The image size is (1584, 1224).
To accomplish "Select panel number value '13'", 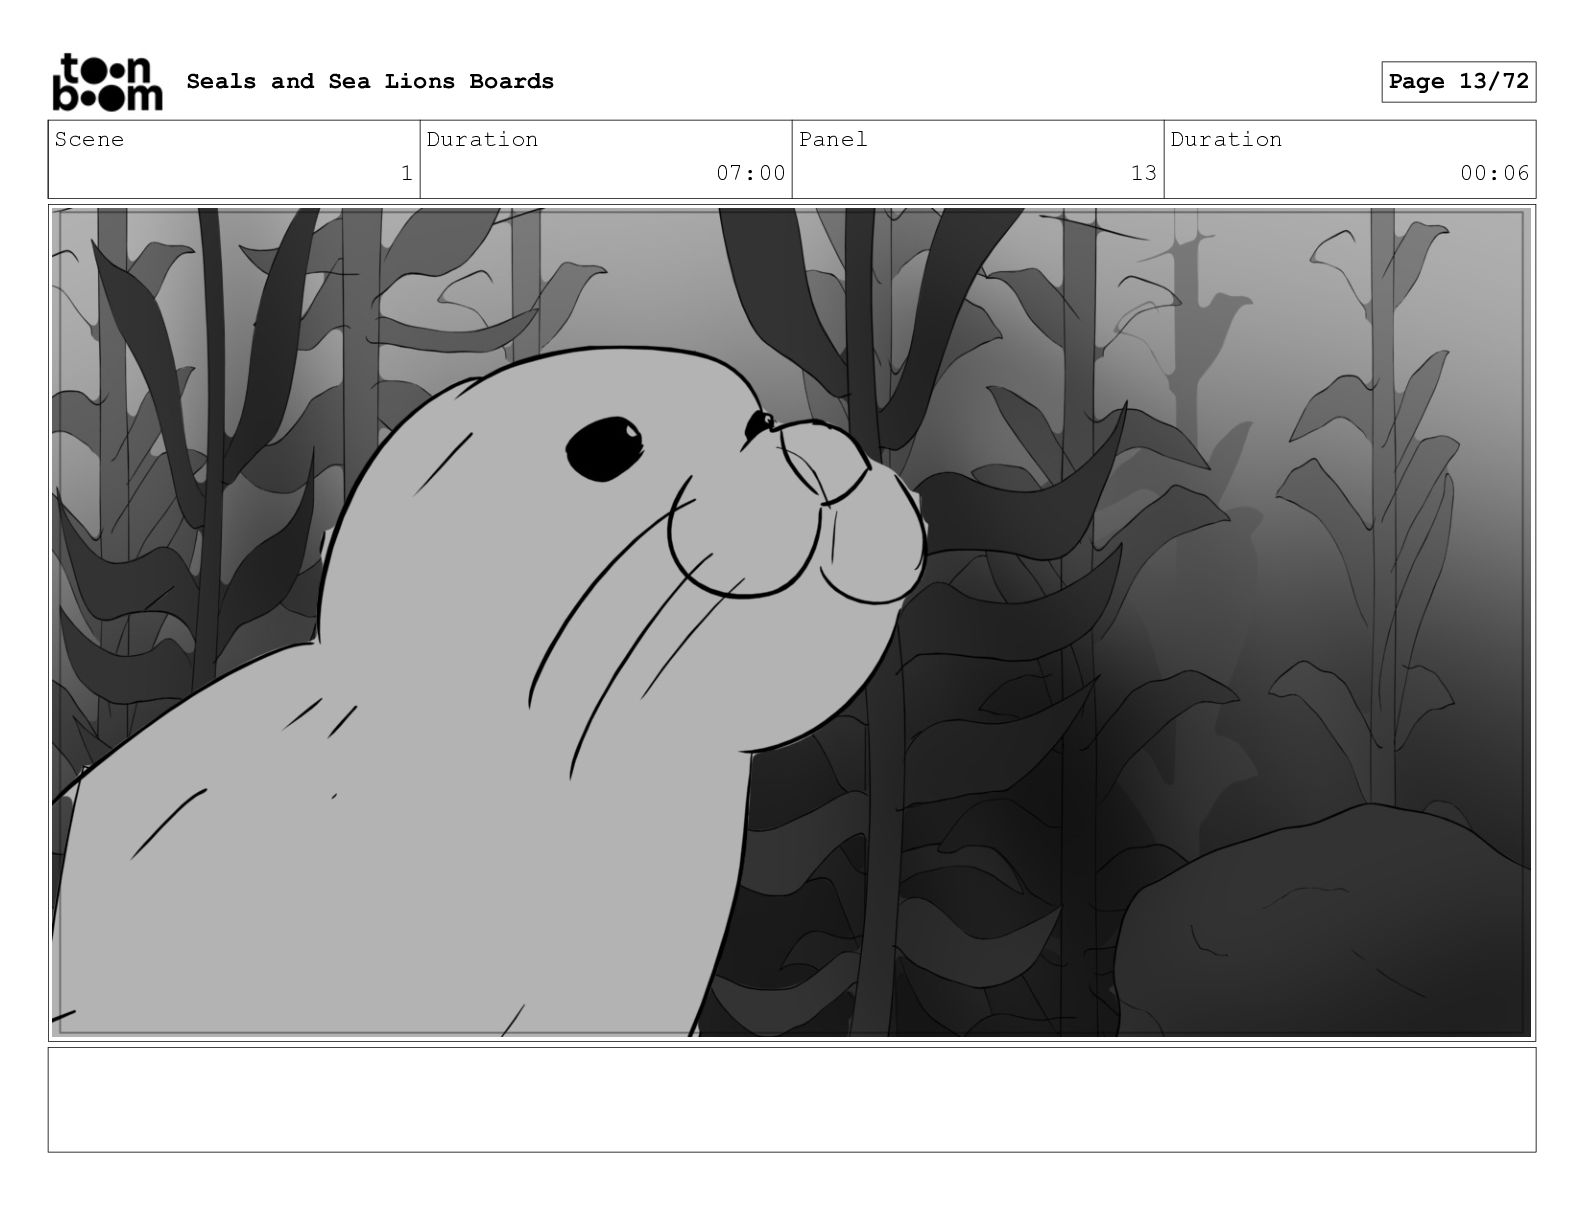I will click(x=1144, y=173).
